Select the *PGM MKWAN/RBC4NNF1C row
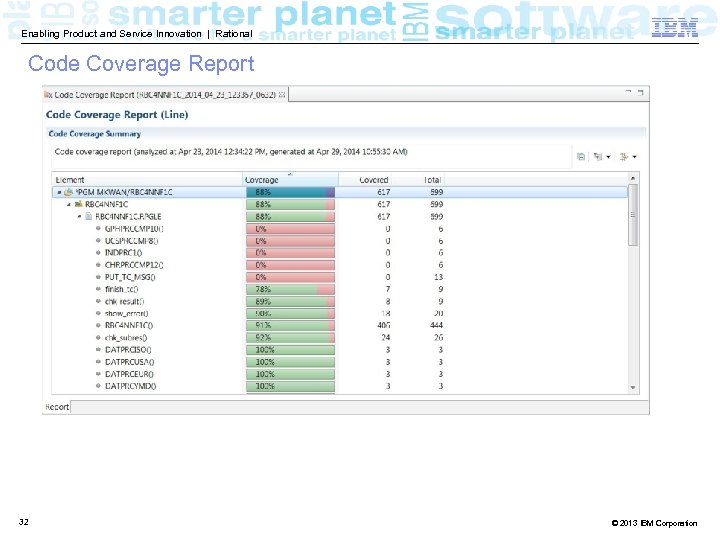The height and width of the screenshot is (540, 720). (340, 192)
